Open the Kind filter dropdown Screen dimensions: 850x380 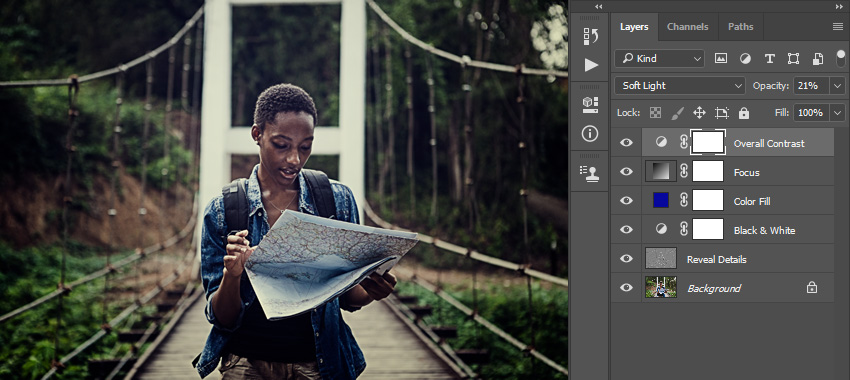point(659,59)
